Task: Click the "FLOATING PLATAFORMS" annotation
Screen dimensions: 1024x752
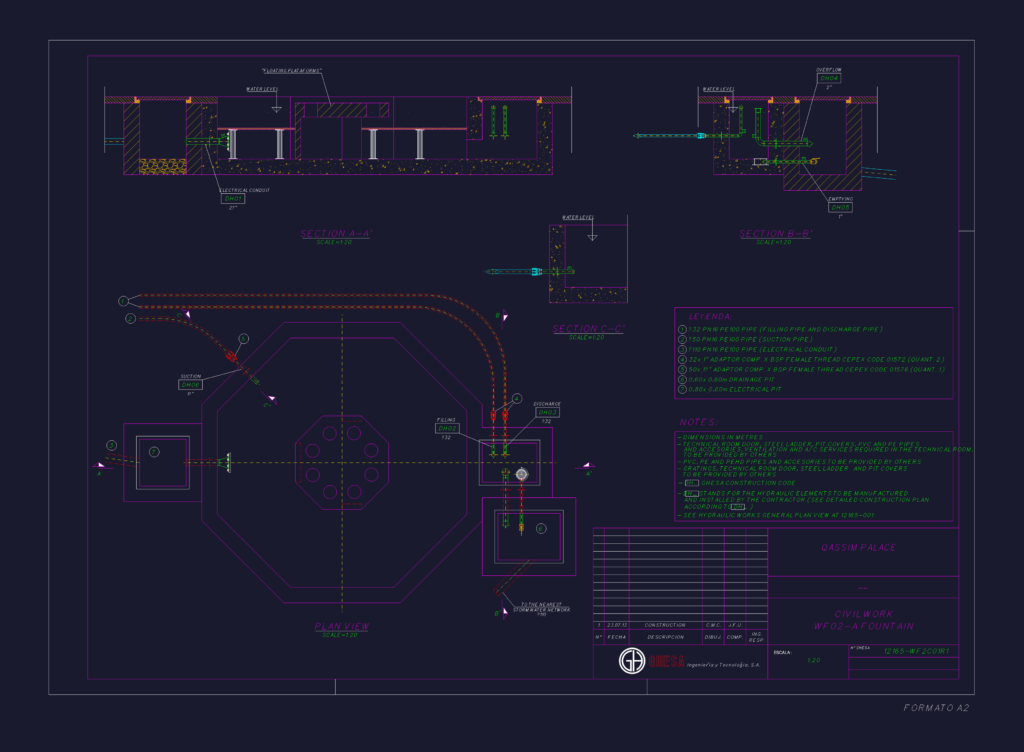Action: pos(292,70)
